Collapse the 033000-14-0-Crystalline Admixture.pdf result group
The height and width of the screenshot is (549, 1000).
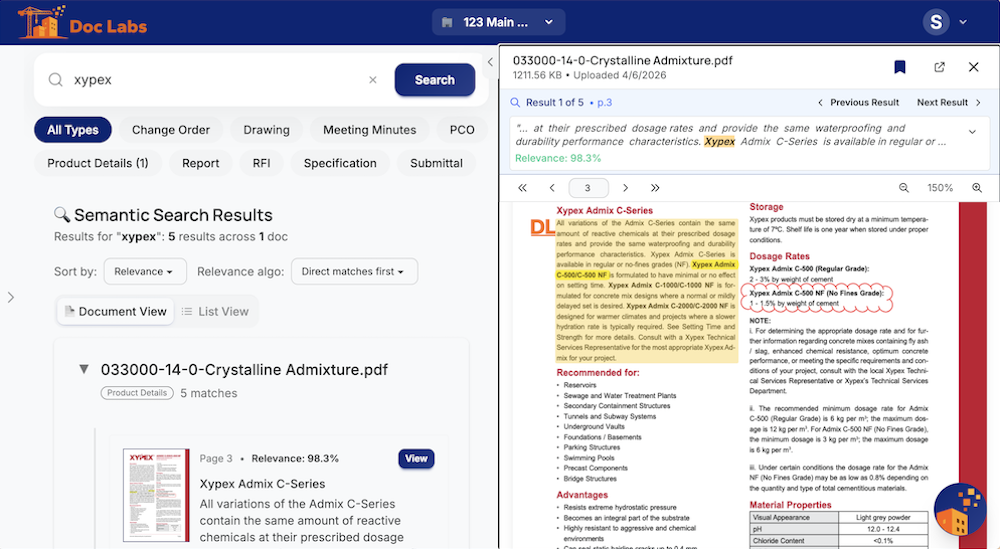pos(84,369)
